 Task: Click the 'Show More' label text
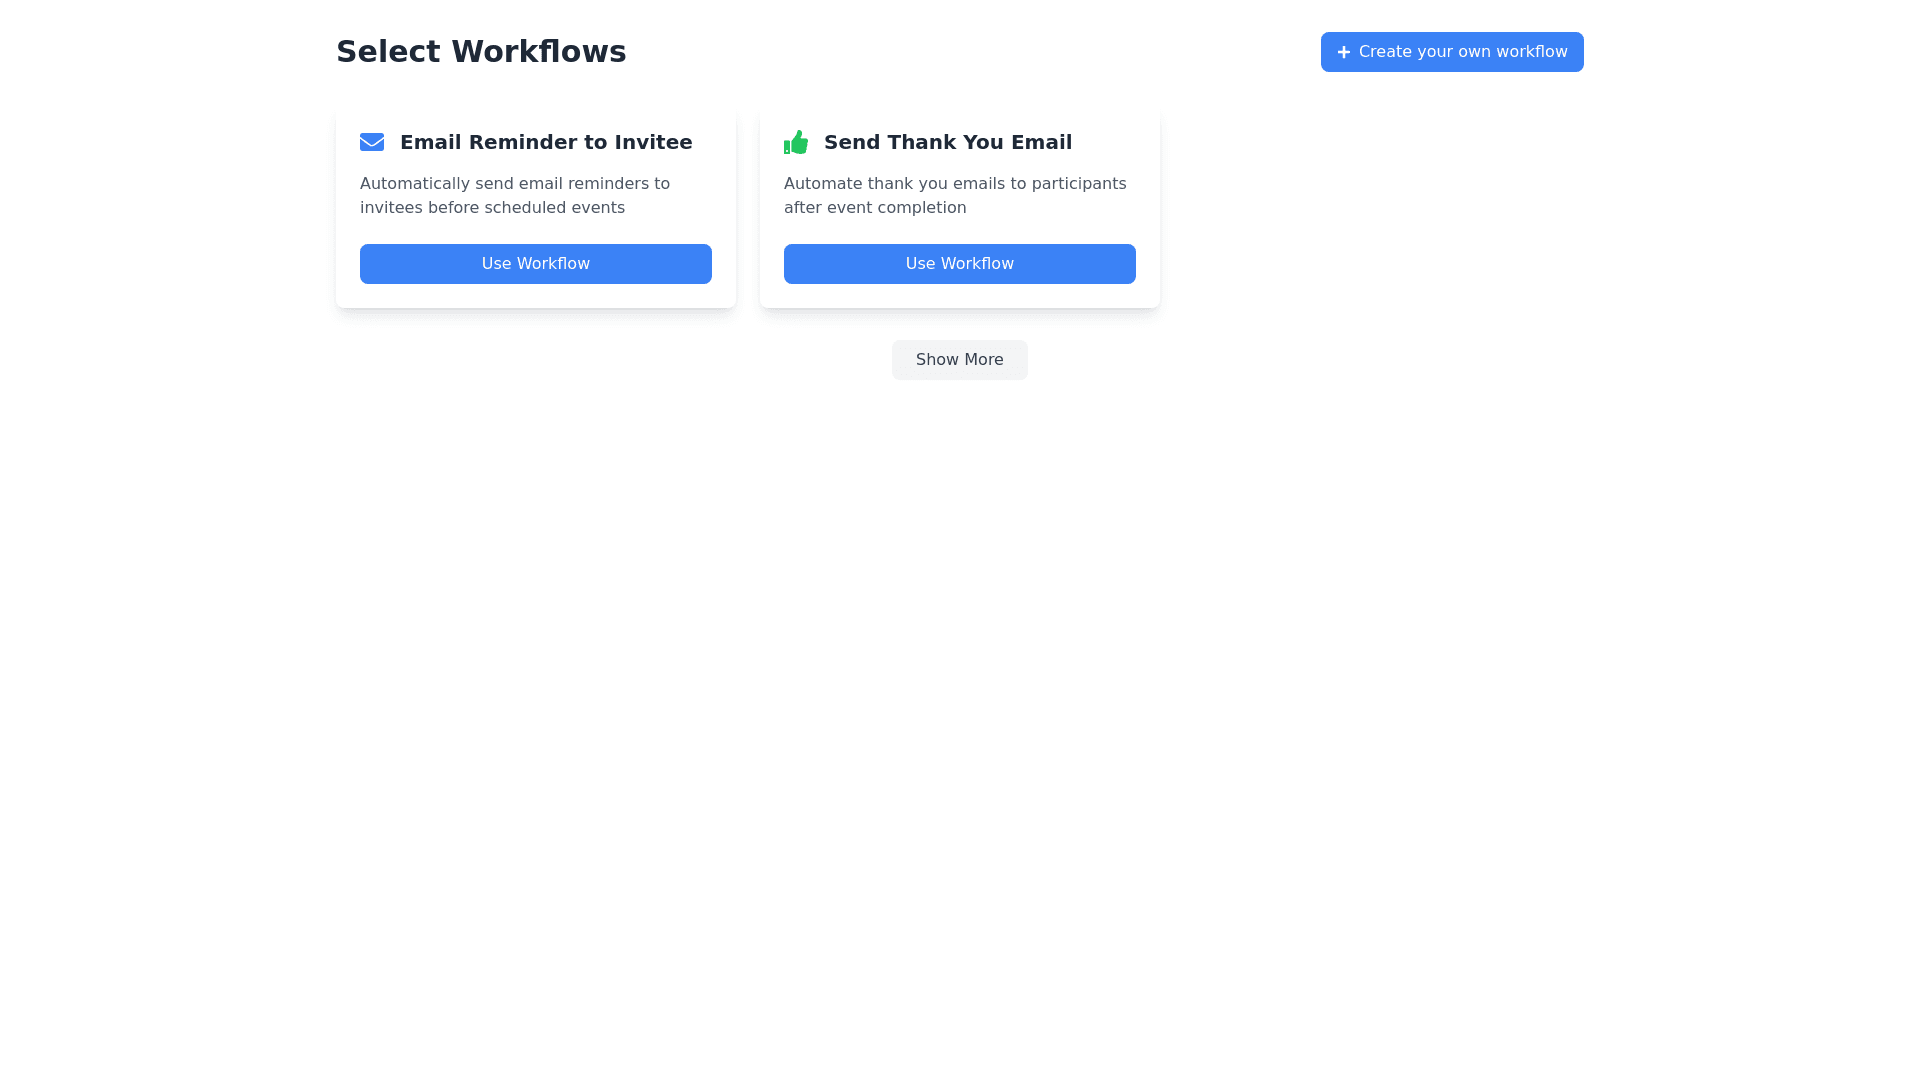[x=959, y=360]
